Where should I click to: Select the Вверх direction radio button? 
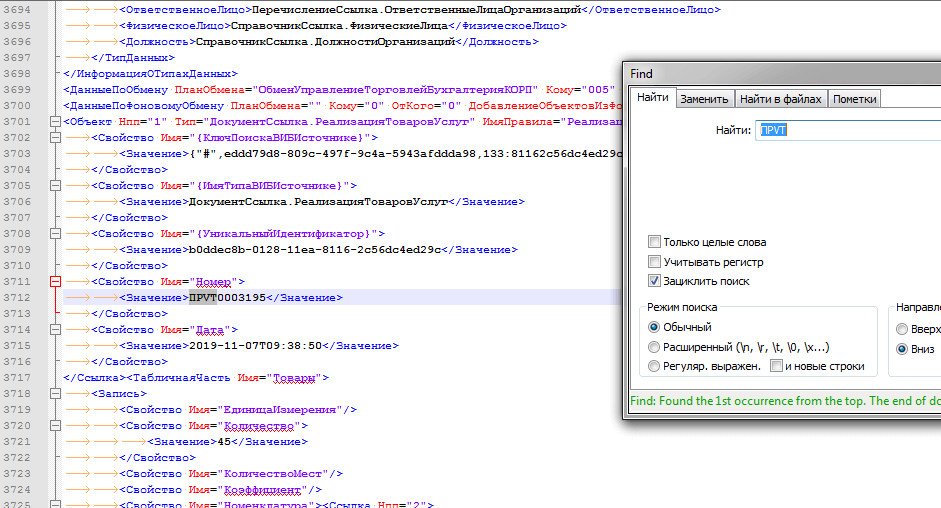click(902, 329)
